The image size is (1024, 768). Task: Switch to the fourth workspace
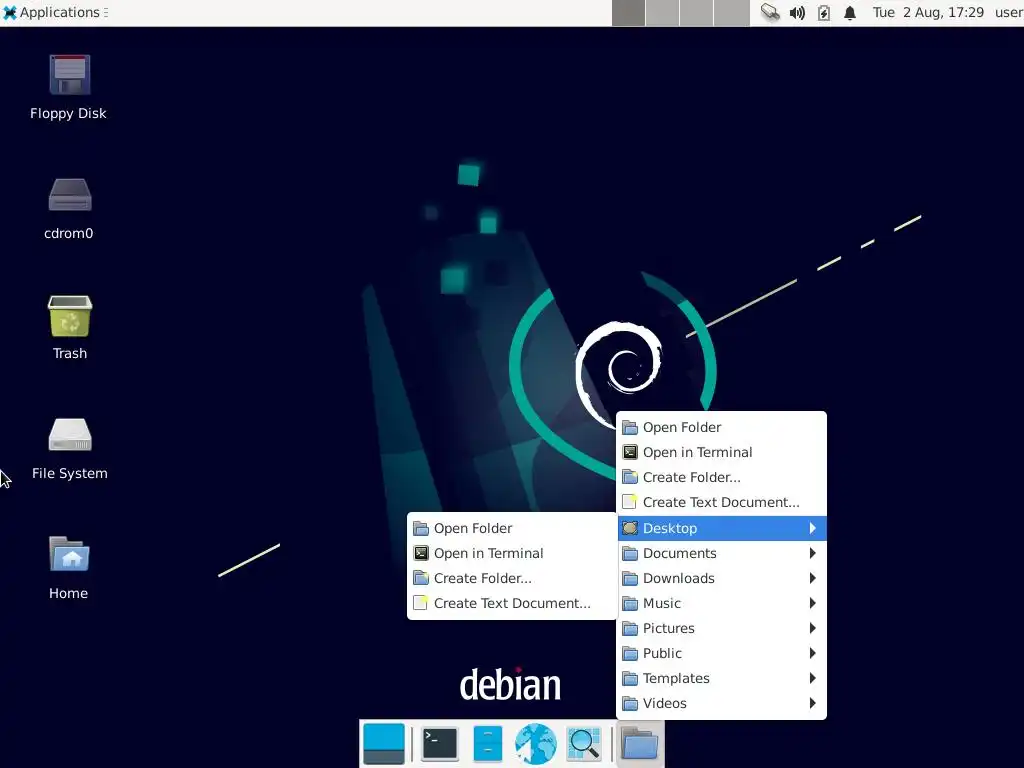tap(731, 12)
